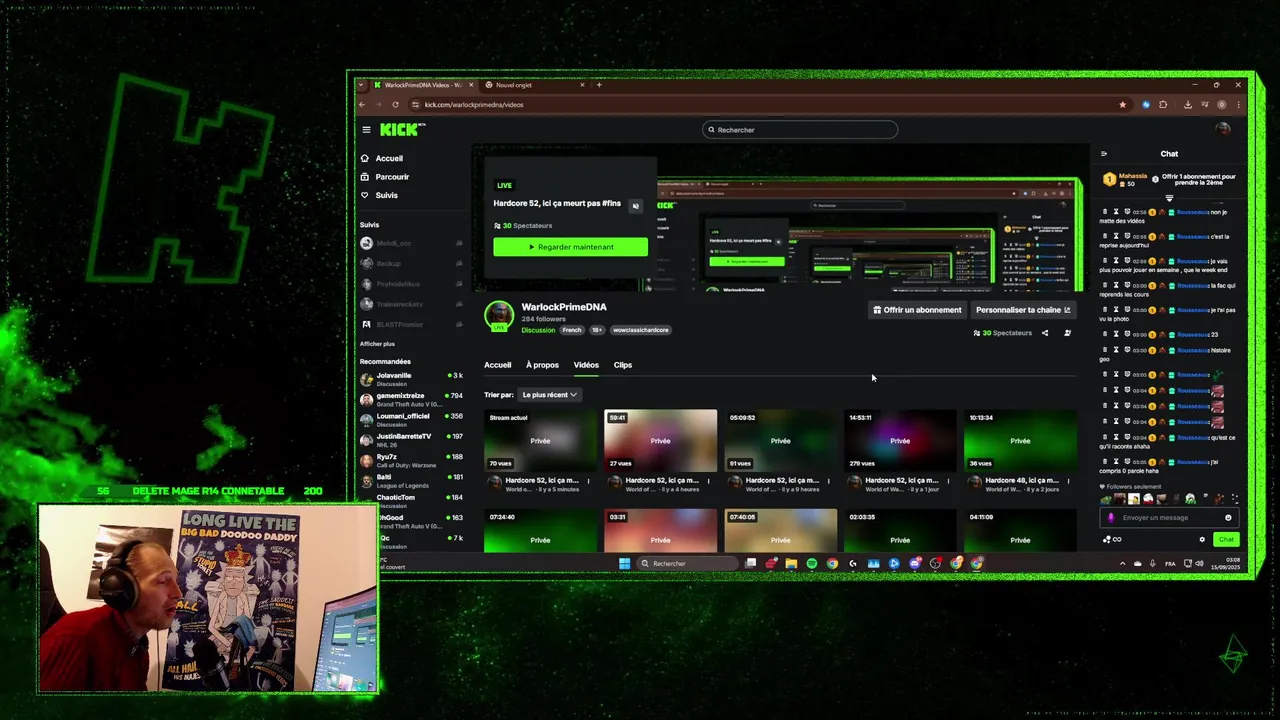Open Balti recommended channel
Image resolution: width=1280 pixels, height=720 pixels.
point(411,480)
